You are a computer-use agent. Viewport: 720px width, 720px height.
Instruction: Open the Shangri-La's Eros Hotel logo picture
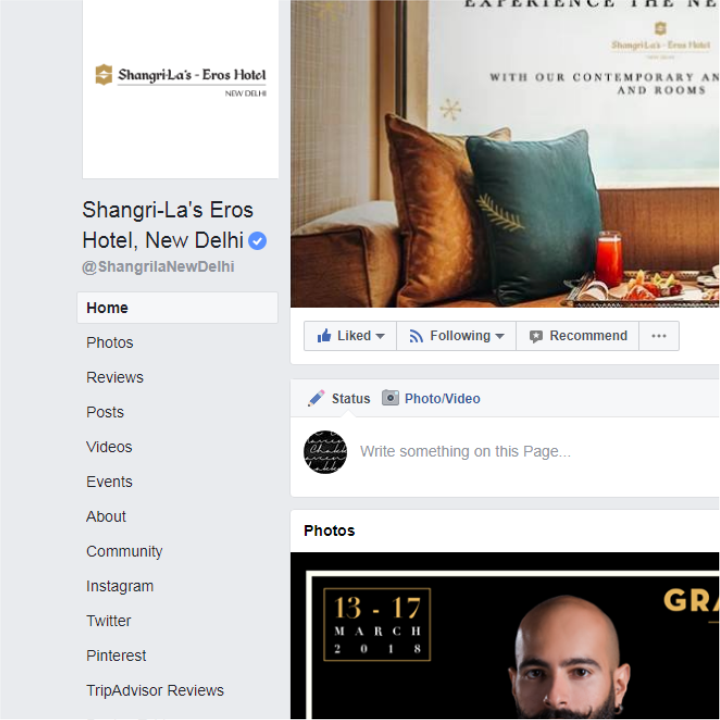point(180,89)
